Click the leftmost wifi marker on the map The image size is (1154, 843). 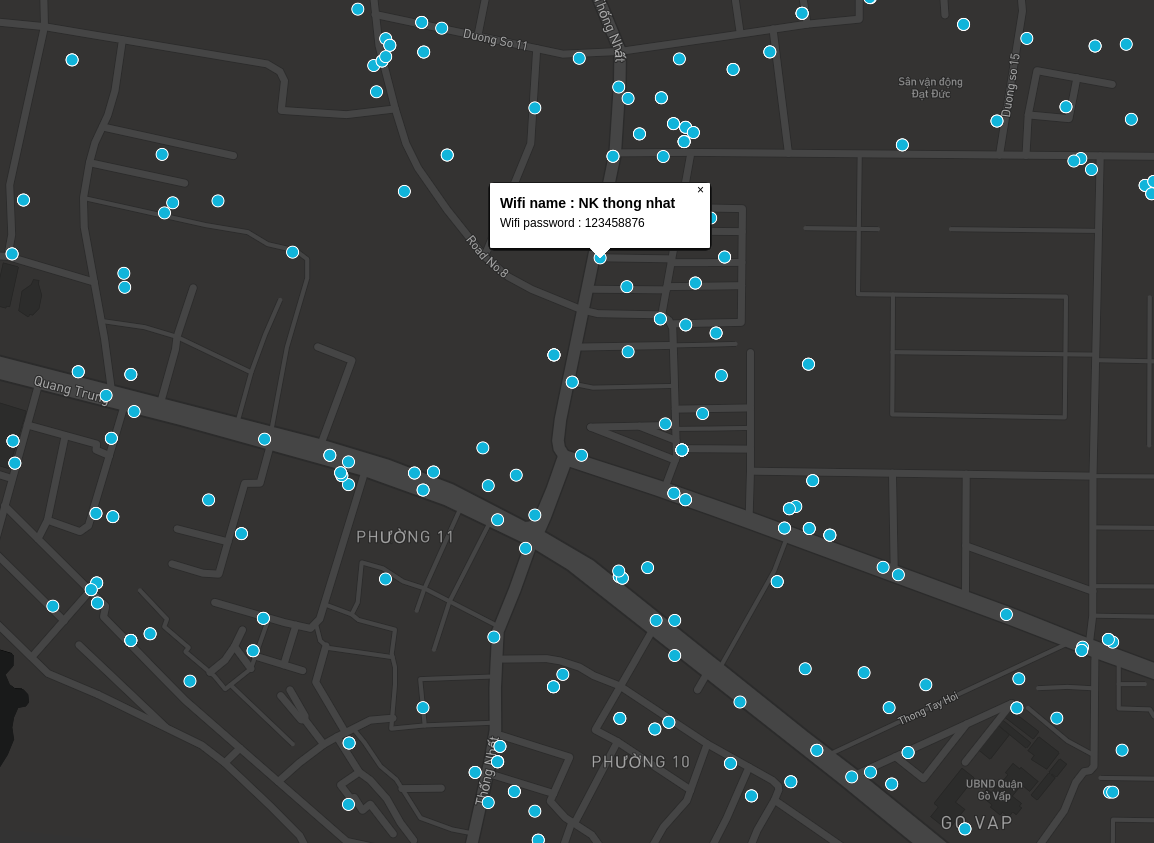(x=12, y=253)
